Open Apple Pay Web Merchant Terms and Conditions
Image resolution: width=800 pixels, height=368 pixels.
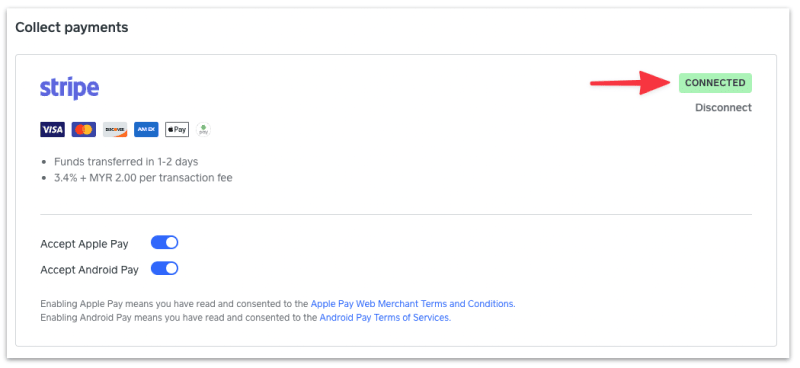click(x=413, y=304)
